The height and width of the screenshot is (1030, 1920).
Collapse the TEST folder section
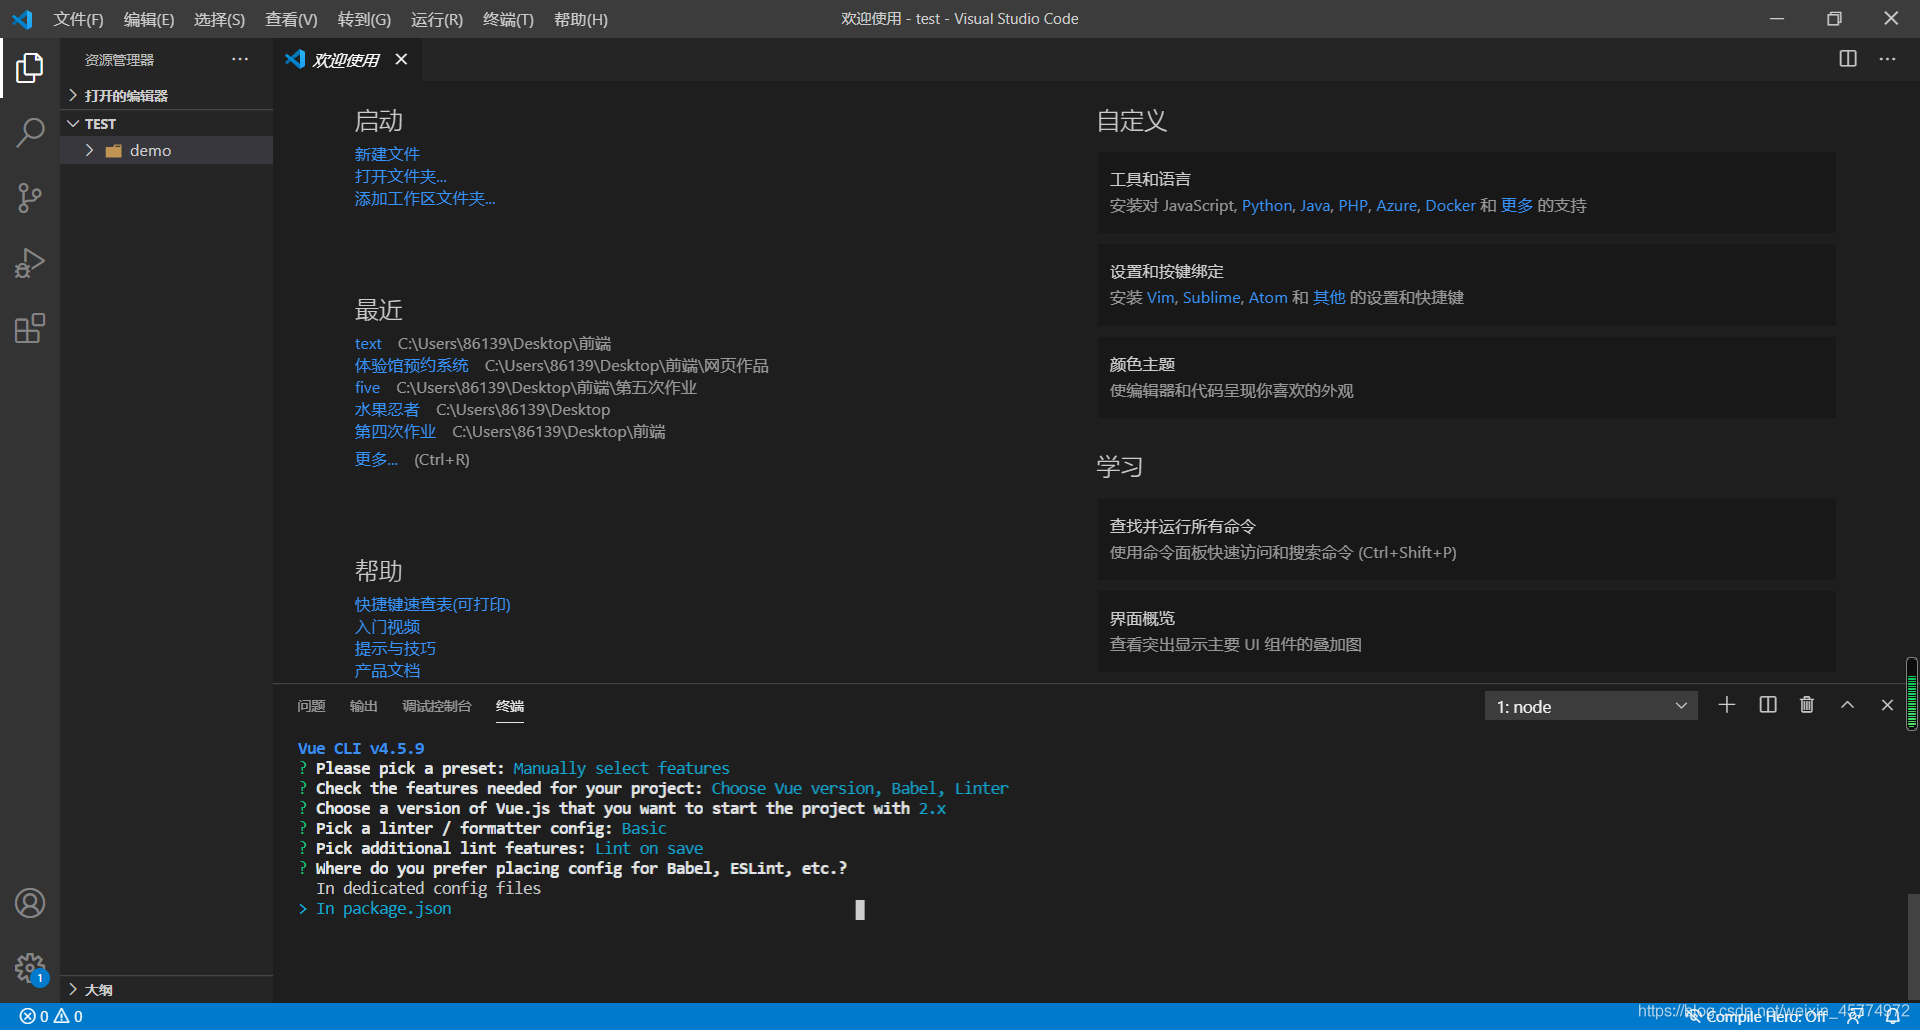(166, 123)
